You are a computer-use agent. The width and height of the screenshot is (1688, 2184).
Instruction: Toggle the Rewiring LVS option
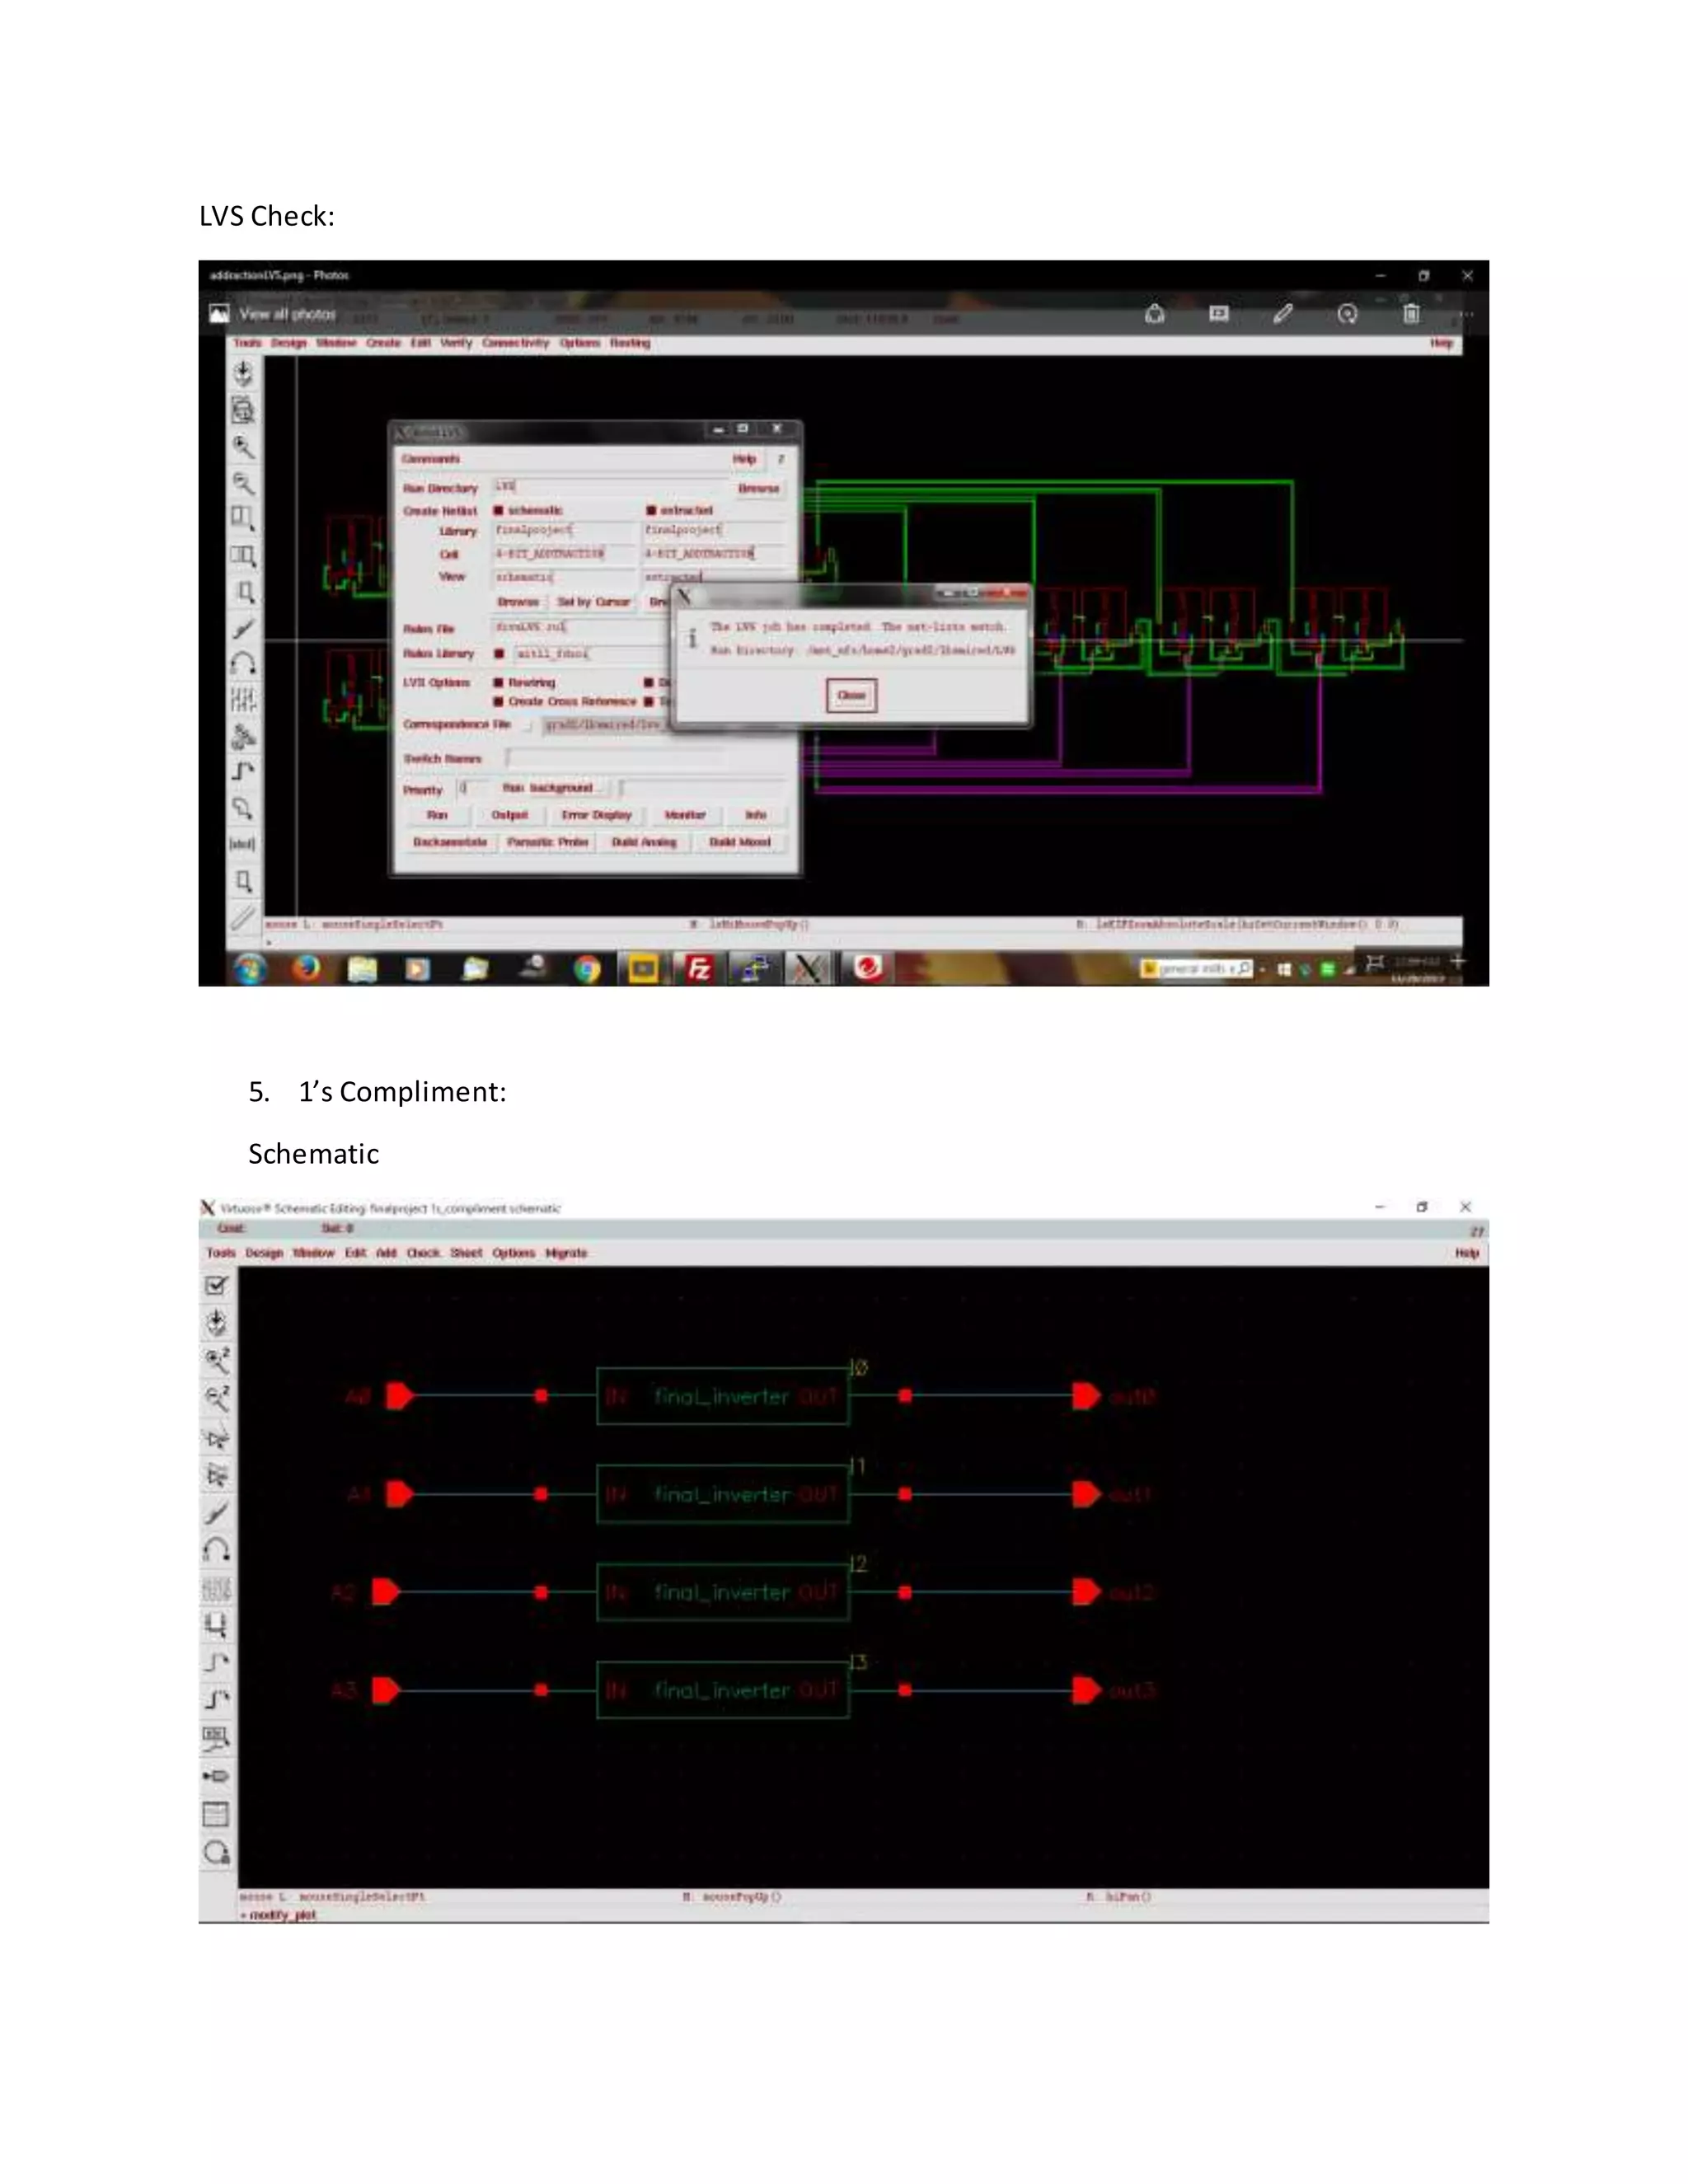[498, 683]
